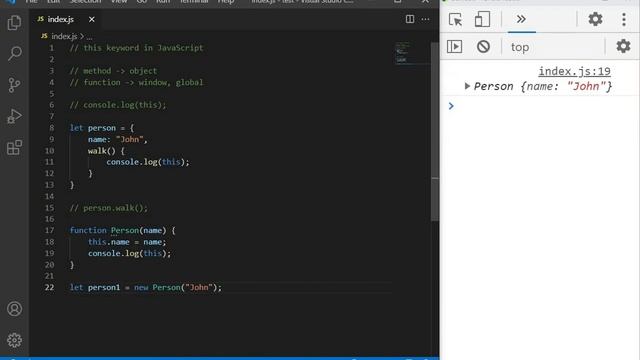640x360 pixels.
Task: Click '// console.log(this);' comment line
Action: pos(118,105)
